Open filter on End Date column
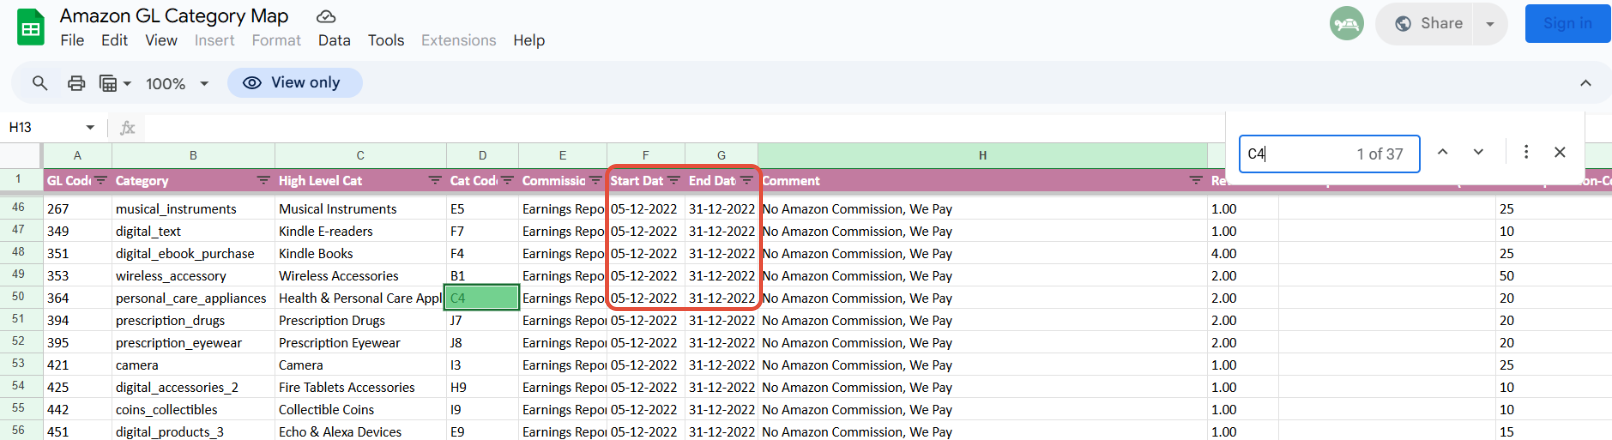This screenshot has height=440, width=1612. coord(747,180)
